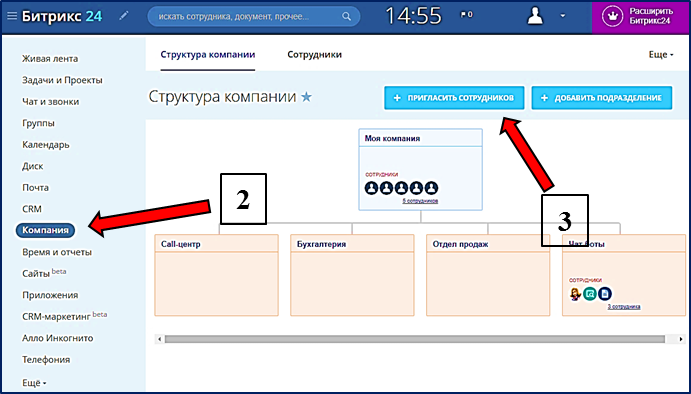This screenshot has height=394, width=691.
Task: Click the horizontal scrollbar thumb
Action: point(415,339)
